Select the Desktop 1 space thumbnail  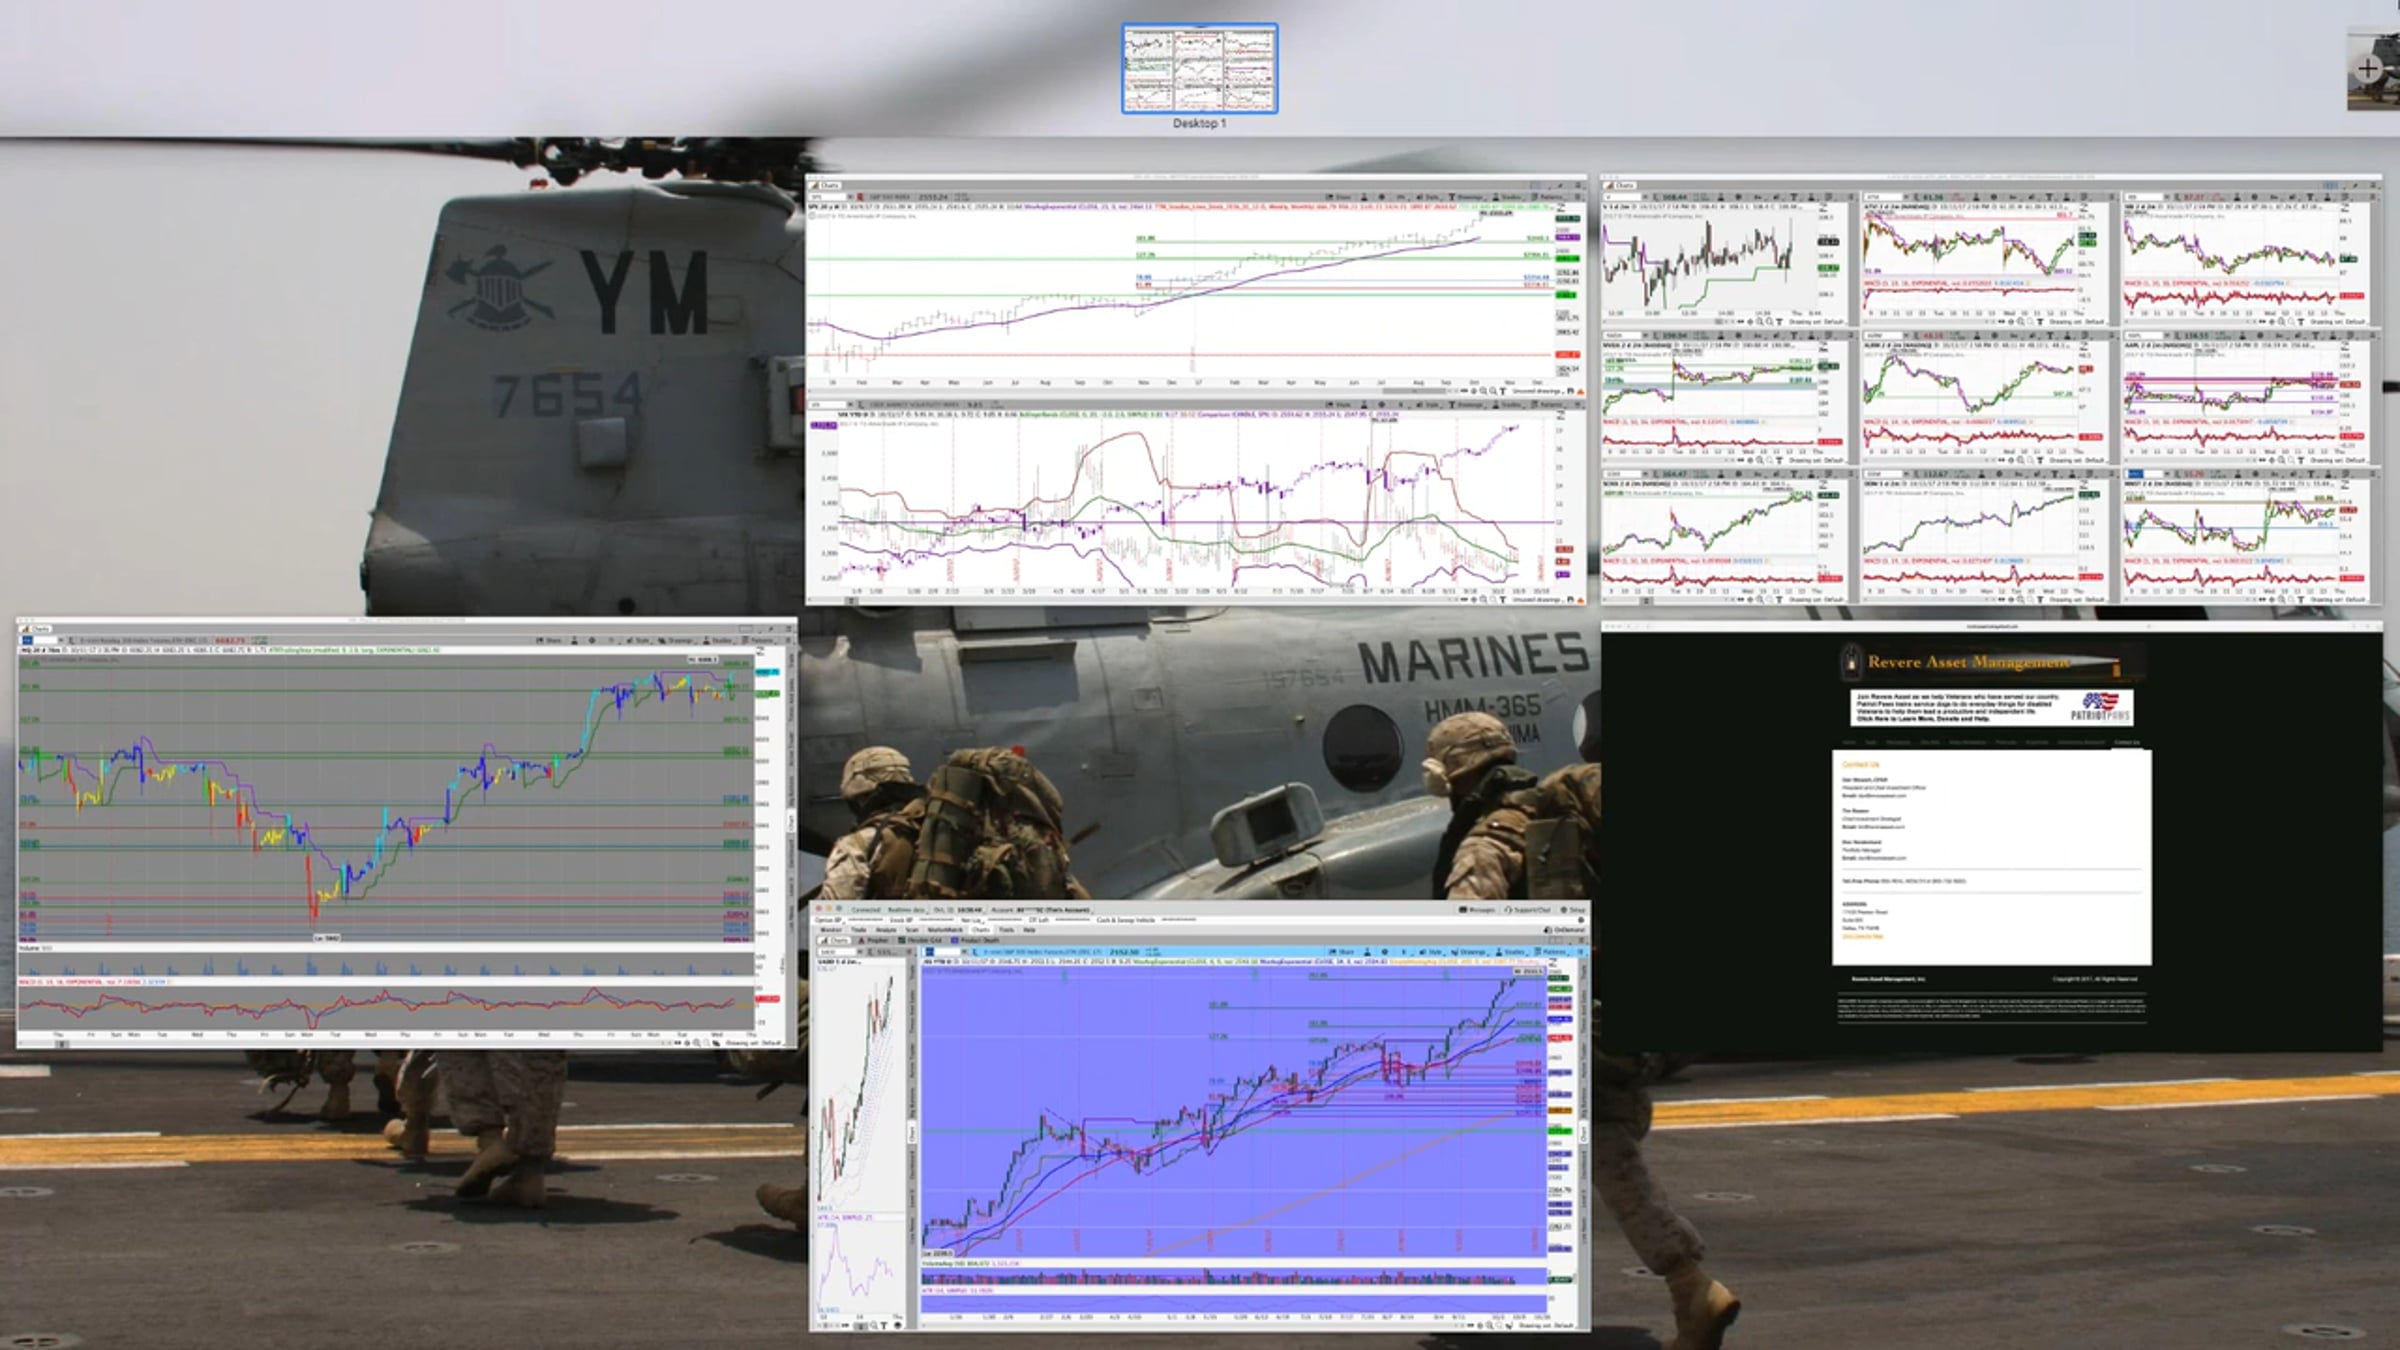[1199, 69]
